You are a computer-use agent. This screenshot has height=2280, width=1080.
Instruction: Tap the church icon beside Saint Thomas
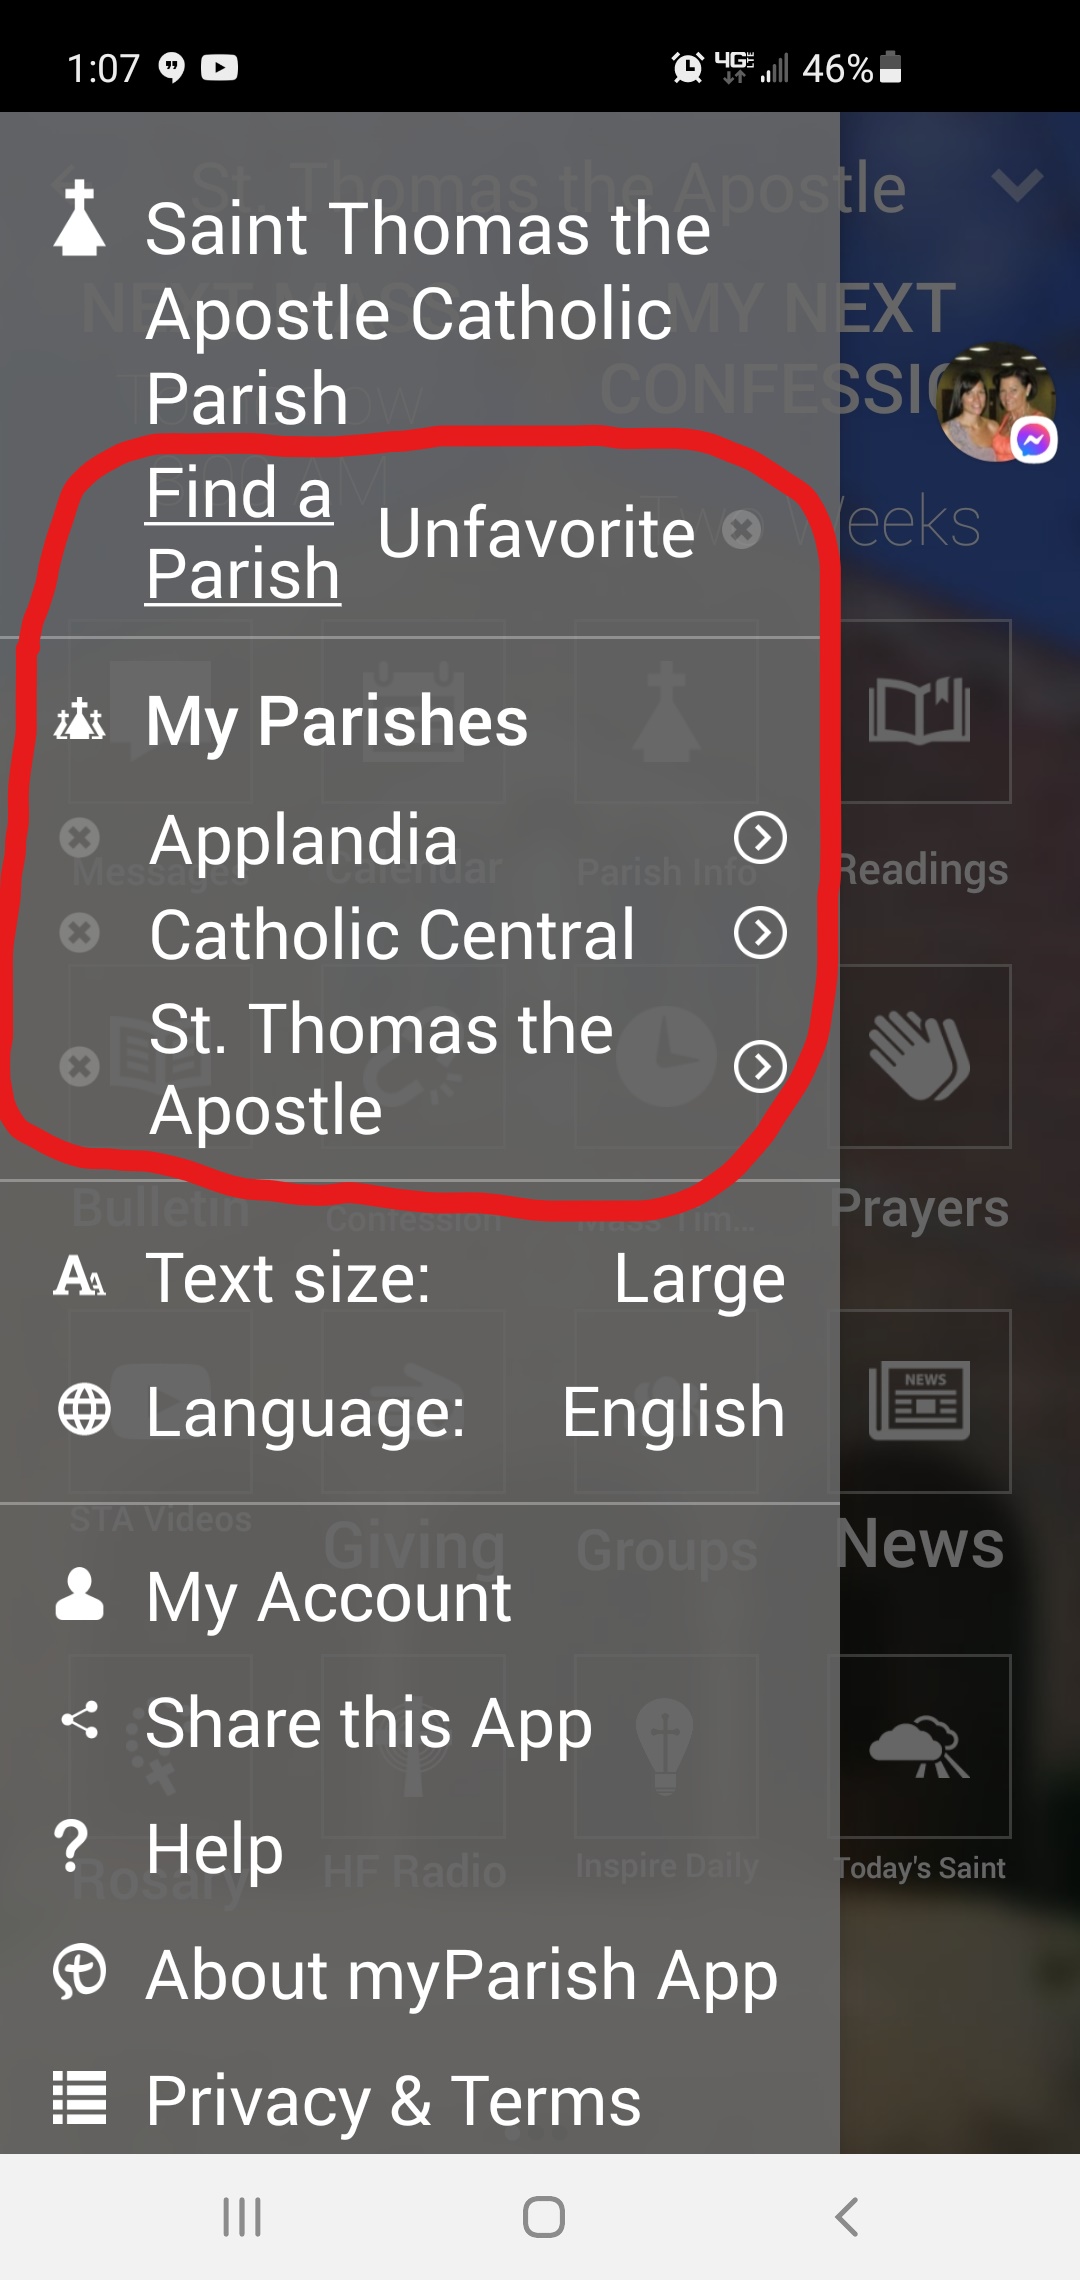pos(80,219)
